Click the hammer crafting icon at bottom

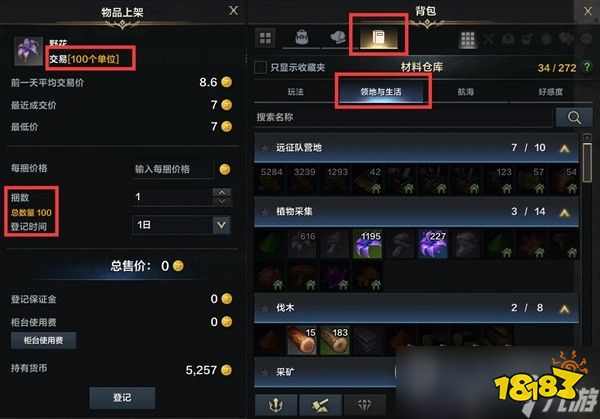320,405
